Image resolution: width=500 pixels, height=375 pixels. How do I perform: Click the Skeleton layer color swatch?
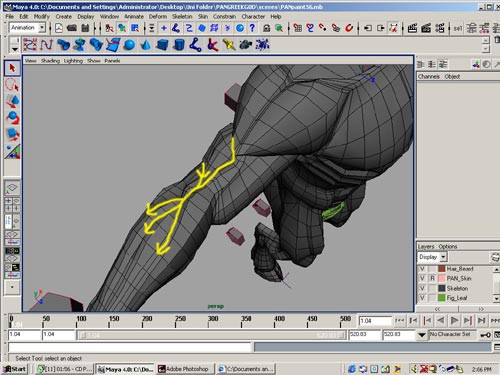tap(442, 288)
